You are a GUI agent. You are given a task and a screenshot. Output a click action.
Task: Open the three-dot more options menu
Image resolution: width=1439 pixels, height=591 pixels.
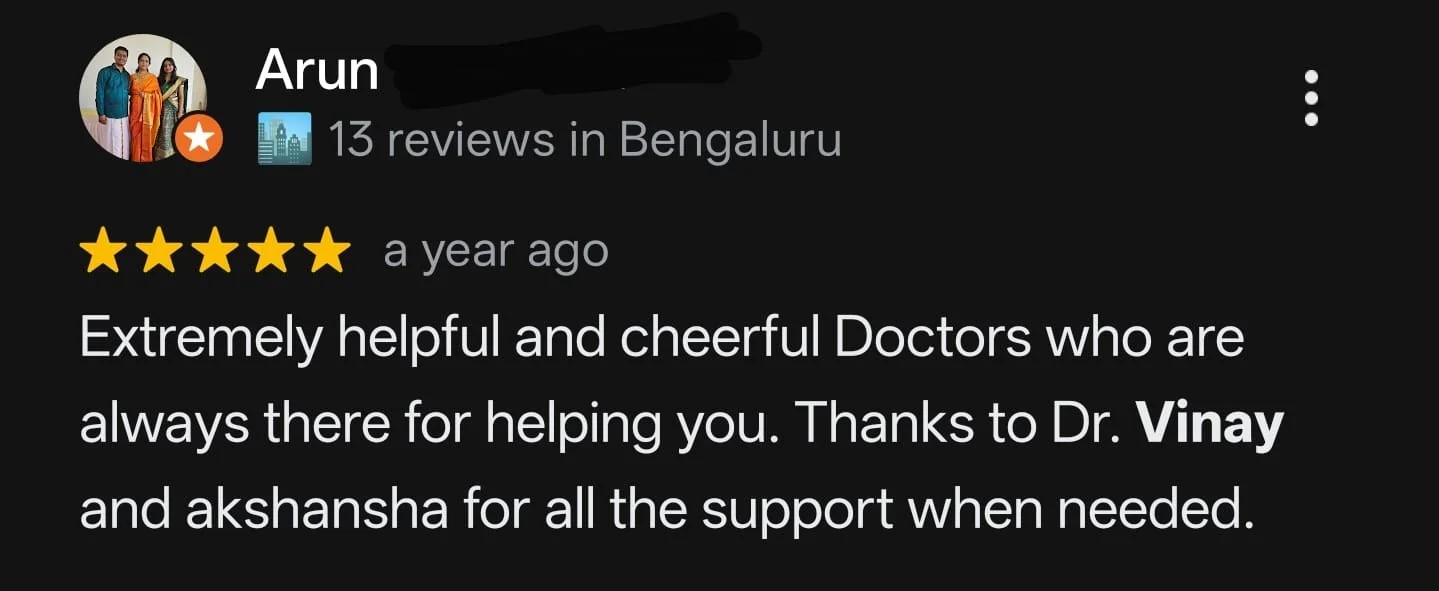pos(1312,98)
